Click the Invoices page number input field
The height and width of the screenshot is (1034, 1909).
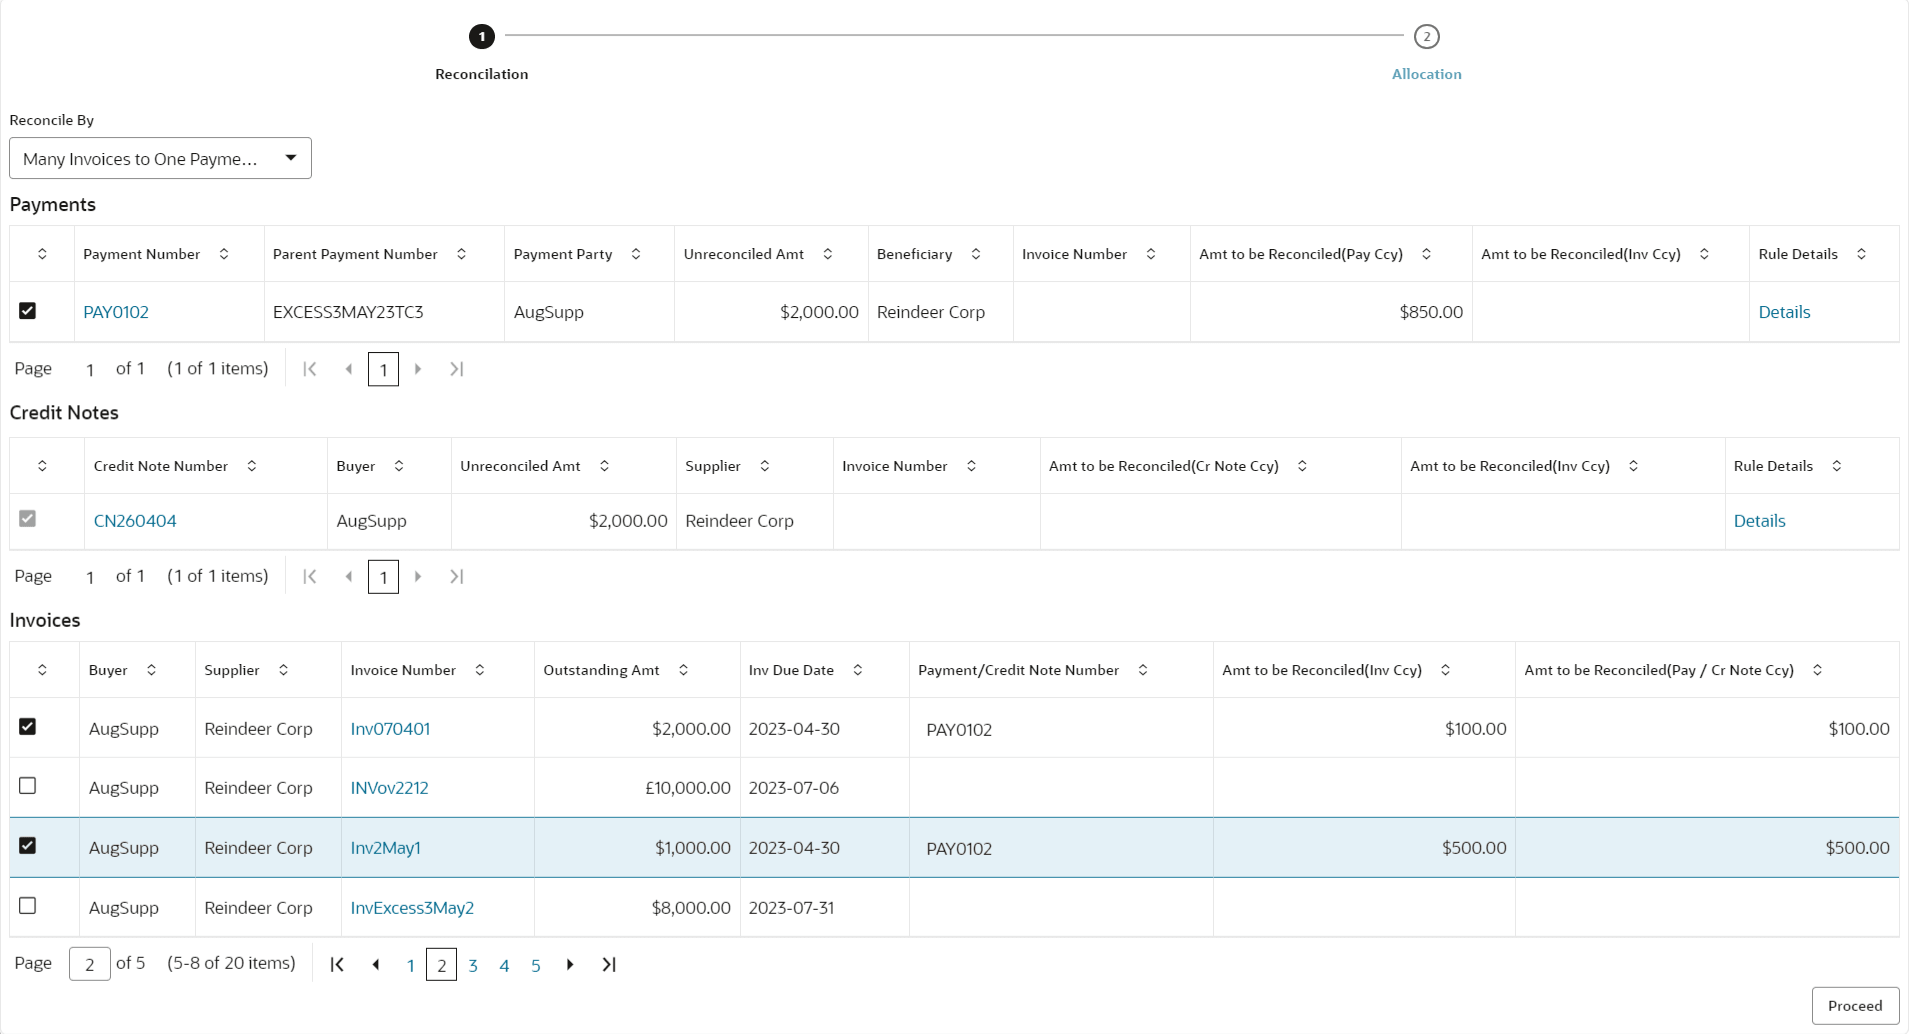click(90, 964)
